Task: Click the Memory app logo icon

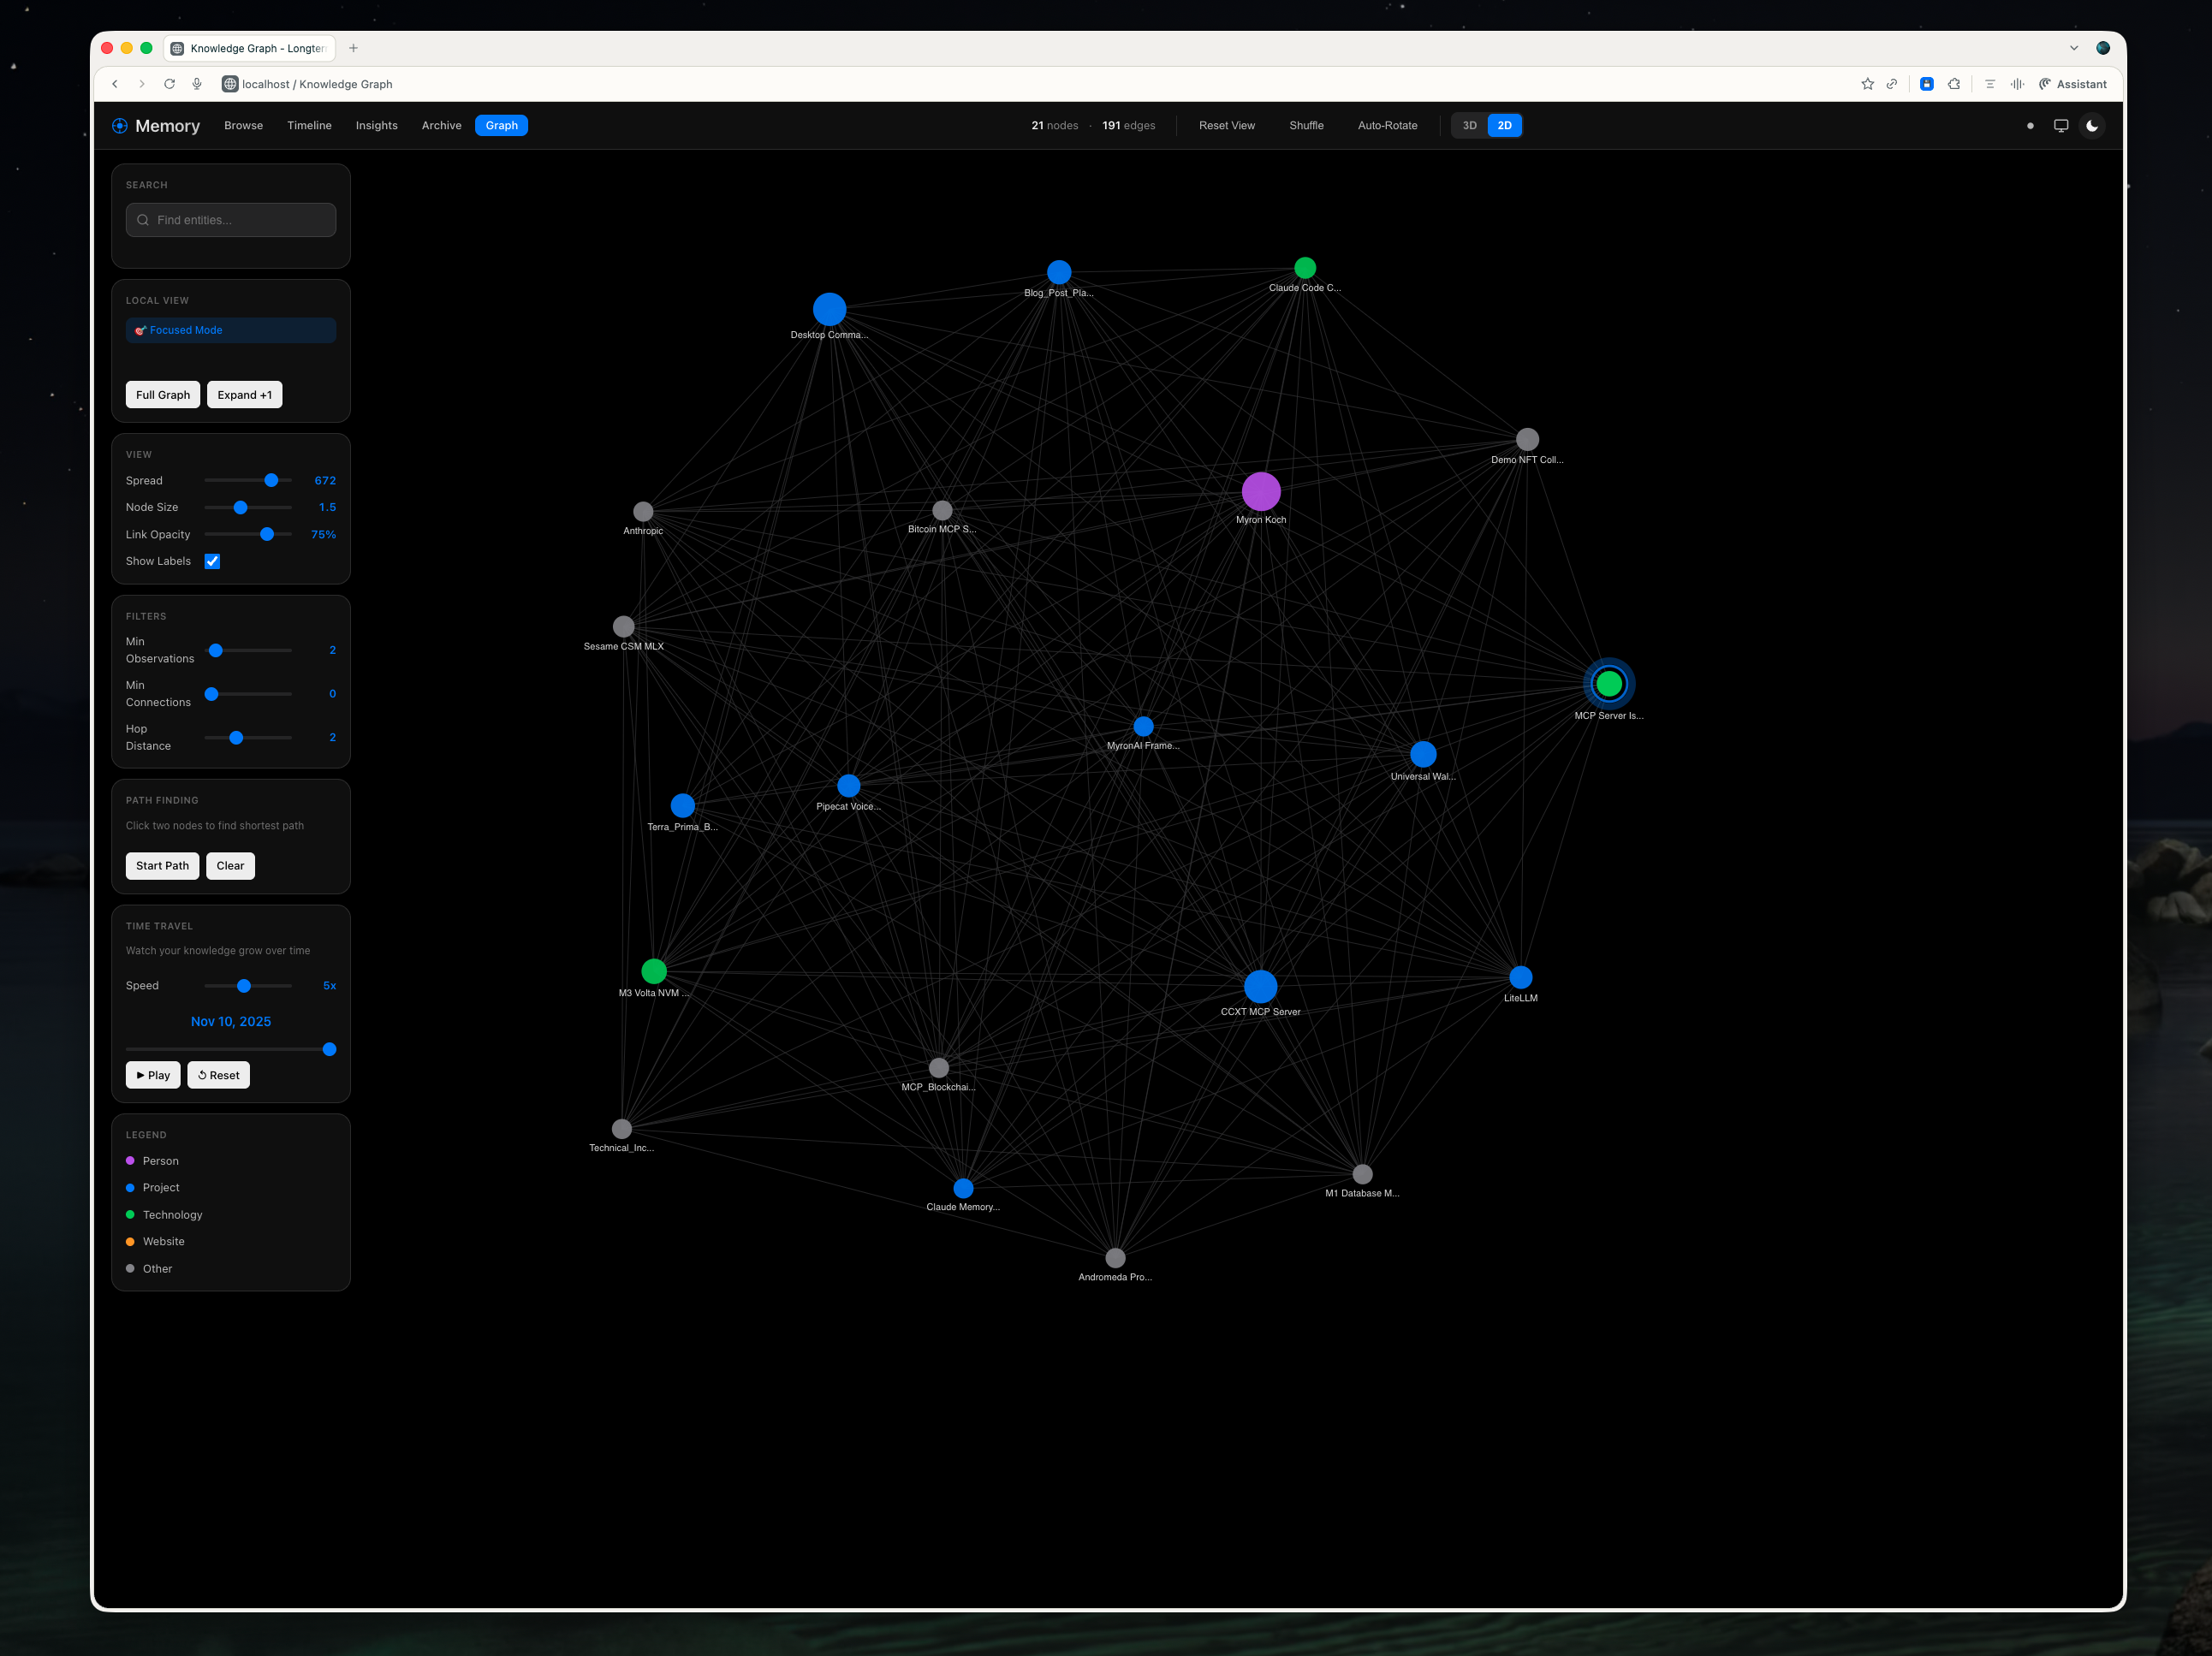Action: [119, 125]
